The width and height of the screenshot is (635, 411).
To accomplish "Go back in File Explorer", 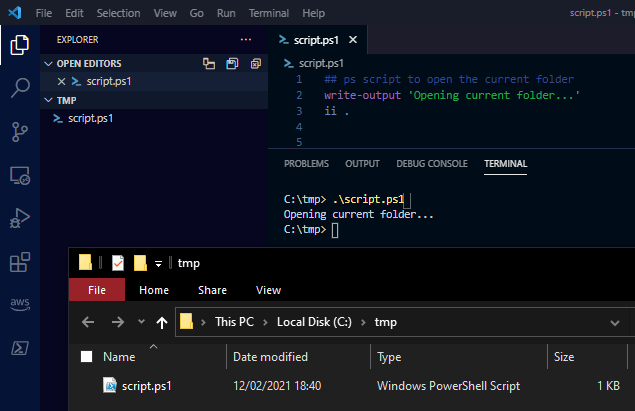I will (x=88, y=322).
